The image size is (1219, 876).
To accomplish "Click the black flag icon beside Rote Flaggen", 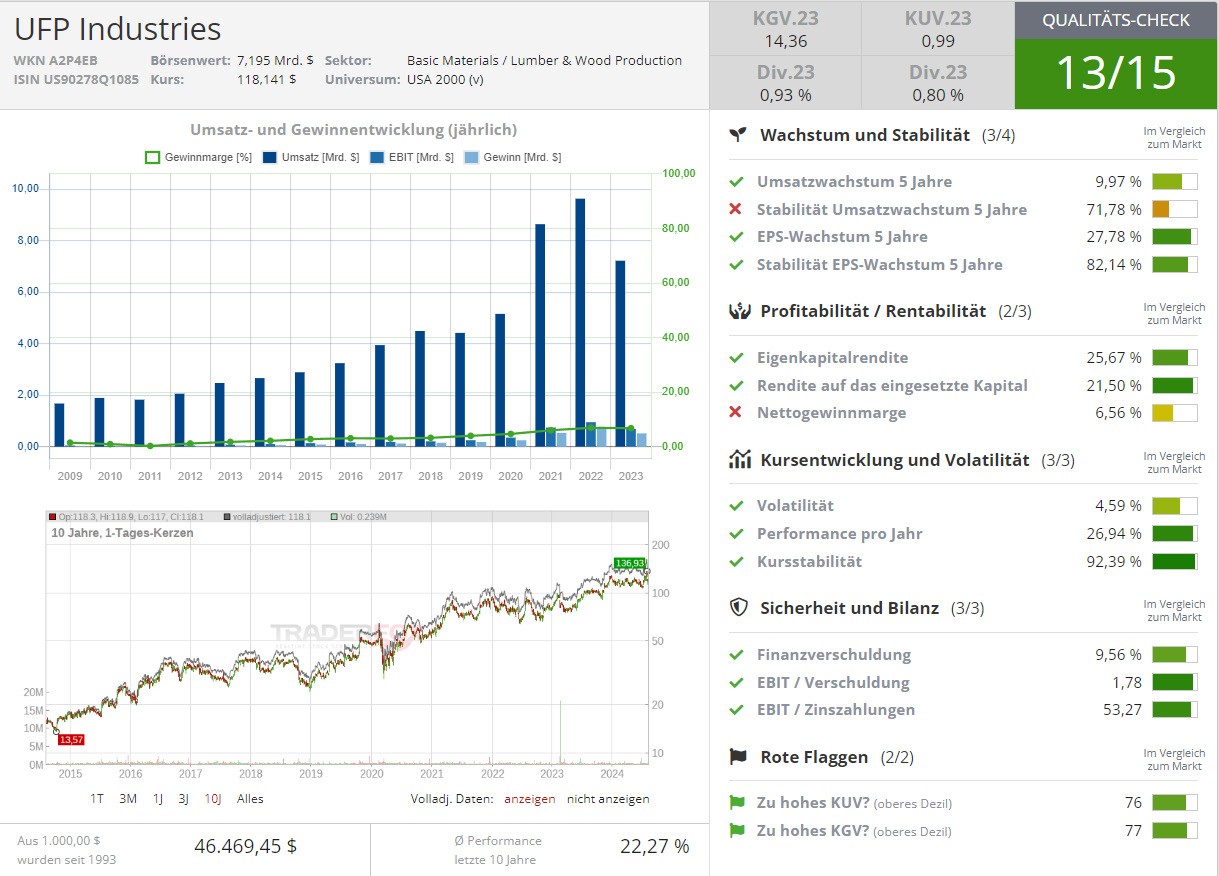I will [x=739, y=757].
